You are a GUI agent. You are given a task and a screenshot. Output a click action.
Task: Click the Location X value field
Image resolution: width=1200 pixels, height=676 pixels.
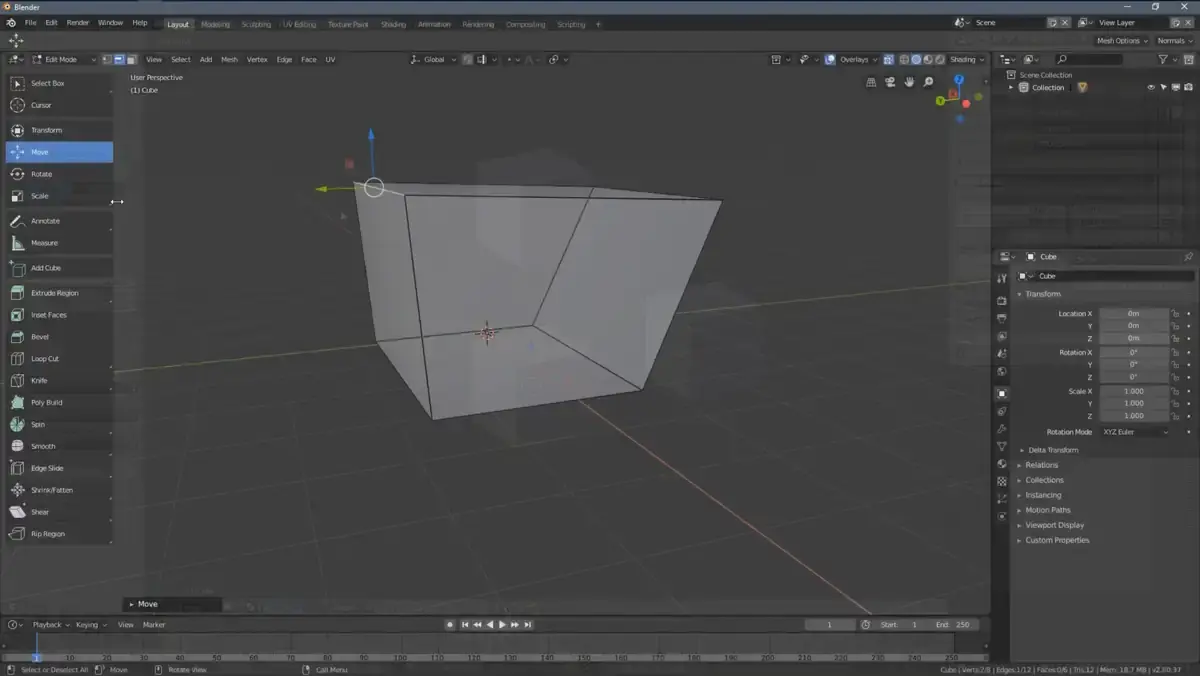(1134, 314)
